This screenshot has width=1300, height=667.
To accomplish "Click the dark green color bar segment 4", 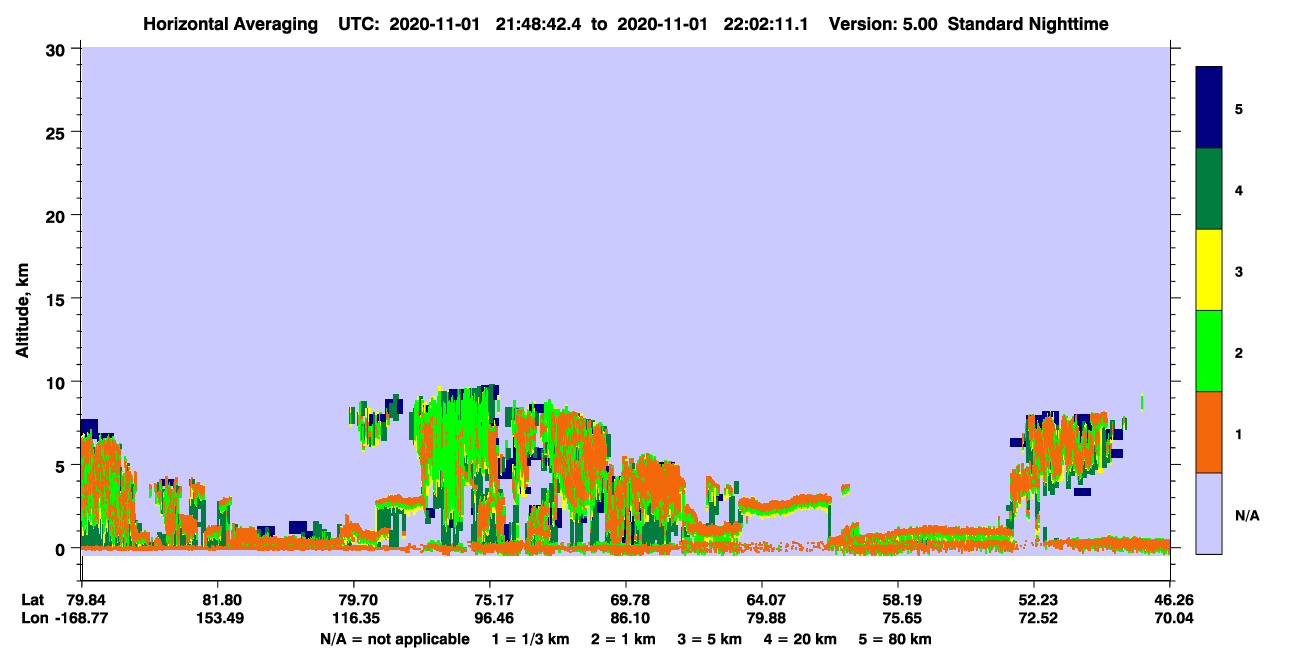I will coord(1209,189).
